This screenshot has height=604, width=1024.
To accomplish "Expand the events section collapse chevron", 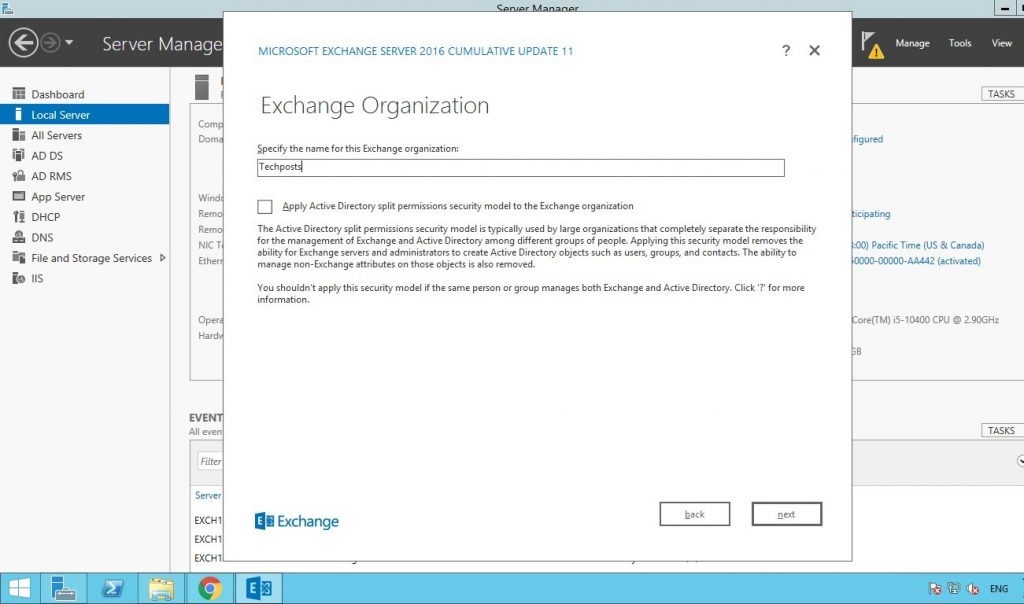I will 1020,461.
